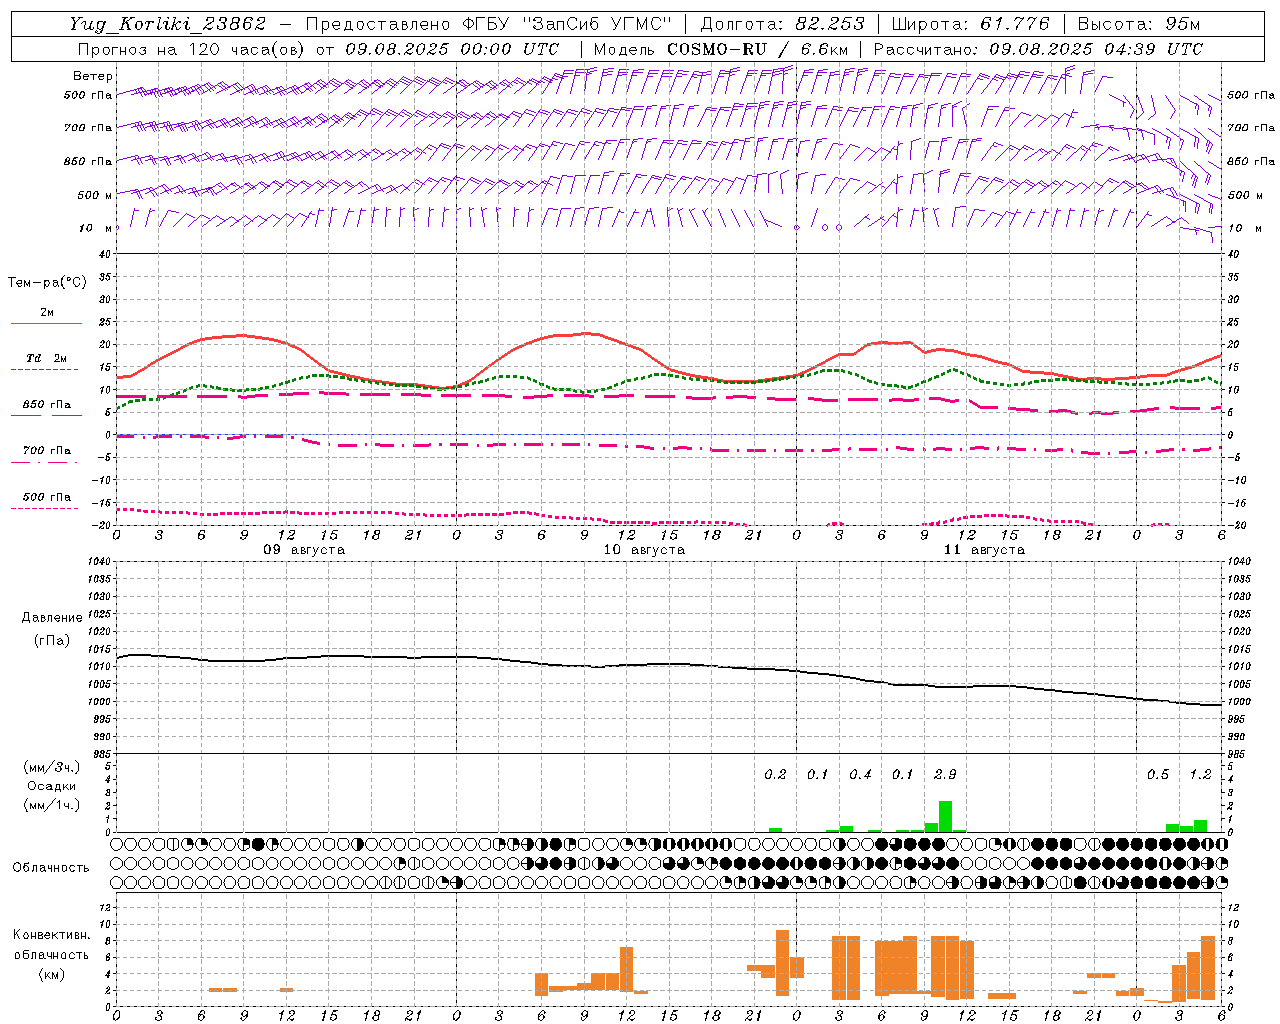This screenshot has width=1280, height=1024.
Task: Click the tallest green precipitation bar
Action: tap(945, 816)
